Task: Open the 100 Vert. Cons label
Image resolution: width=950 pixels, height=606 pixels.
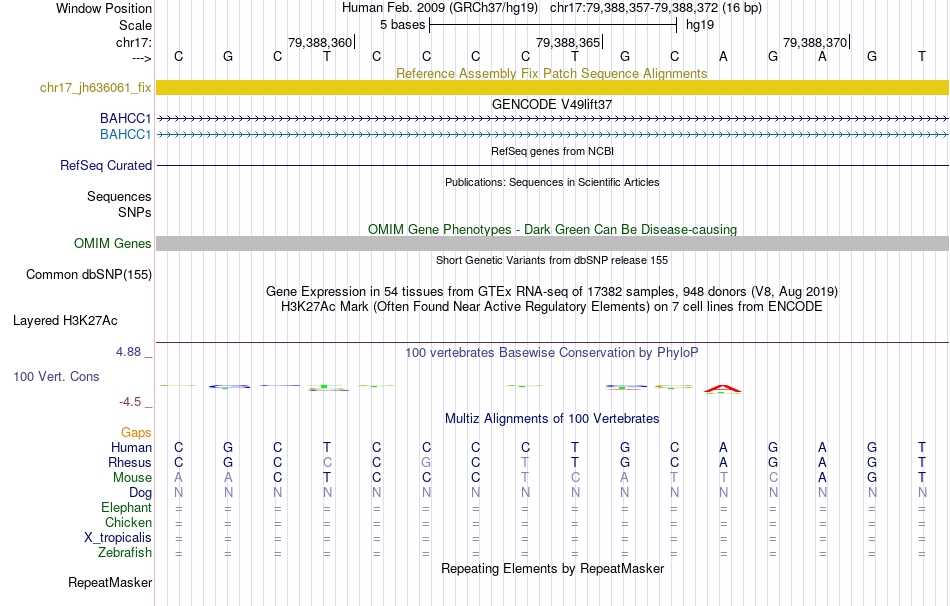Action: coord(56,376)
